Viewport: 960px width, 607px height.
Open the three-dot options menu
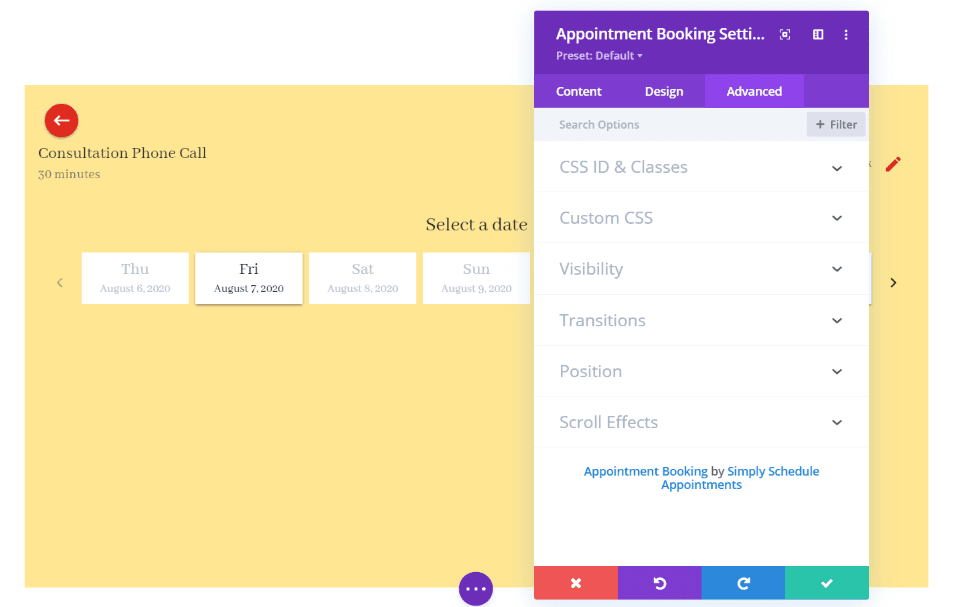pos(846,34)
